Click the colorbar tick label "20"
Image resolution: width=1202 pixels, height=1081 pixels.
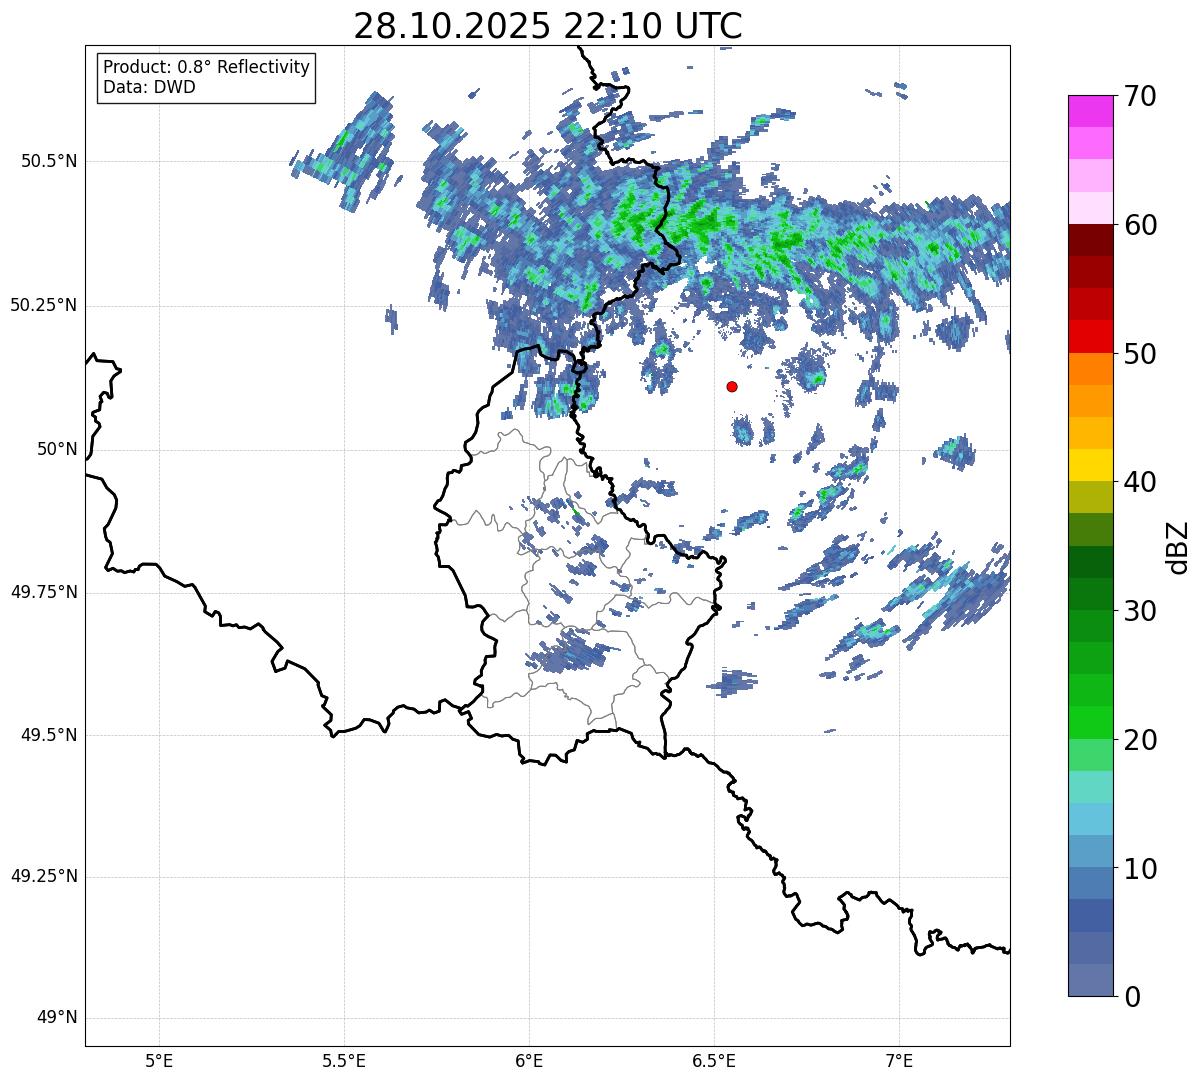[x=1140, y=741]
